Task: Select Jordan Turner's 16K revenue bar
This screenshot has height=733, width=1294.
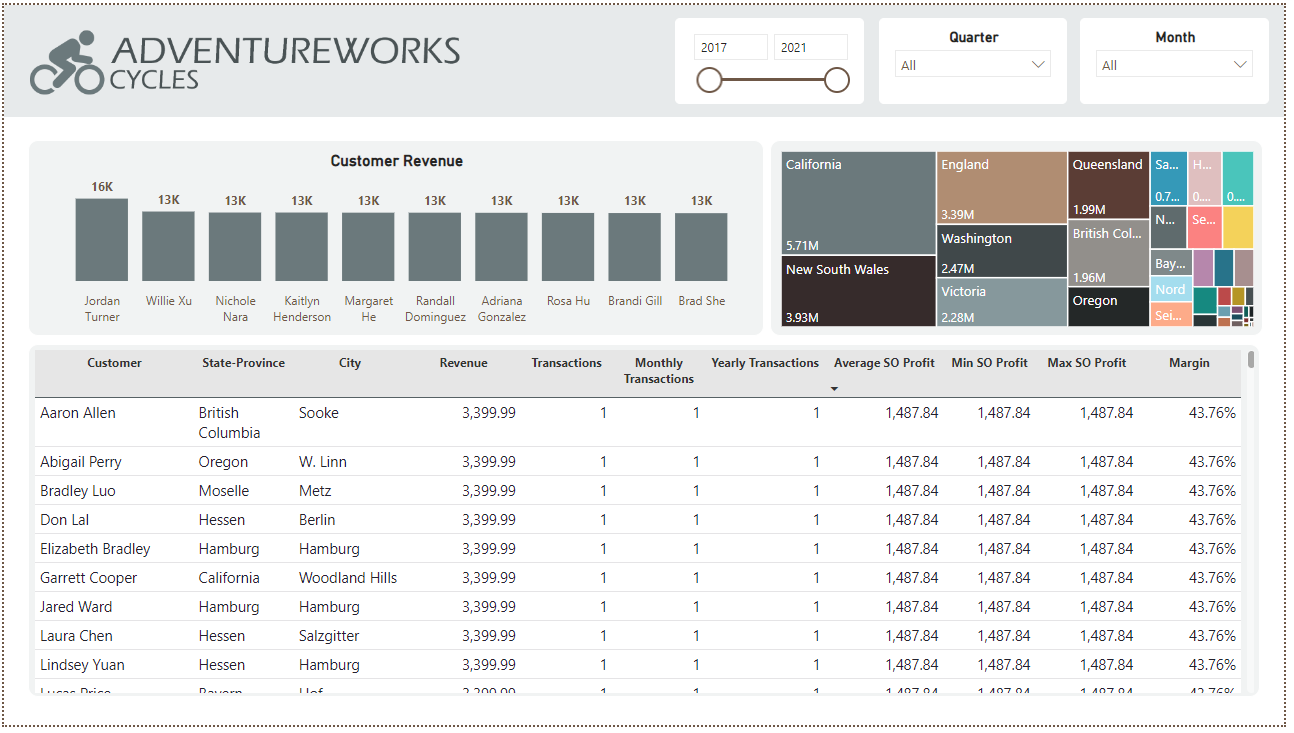Action: 102,240
